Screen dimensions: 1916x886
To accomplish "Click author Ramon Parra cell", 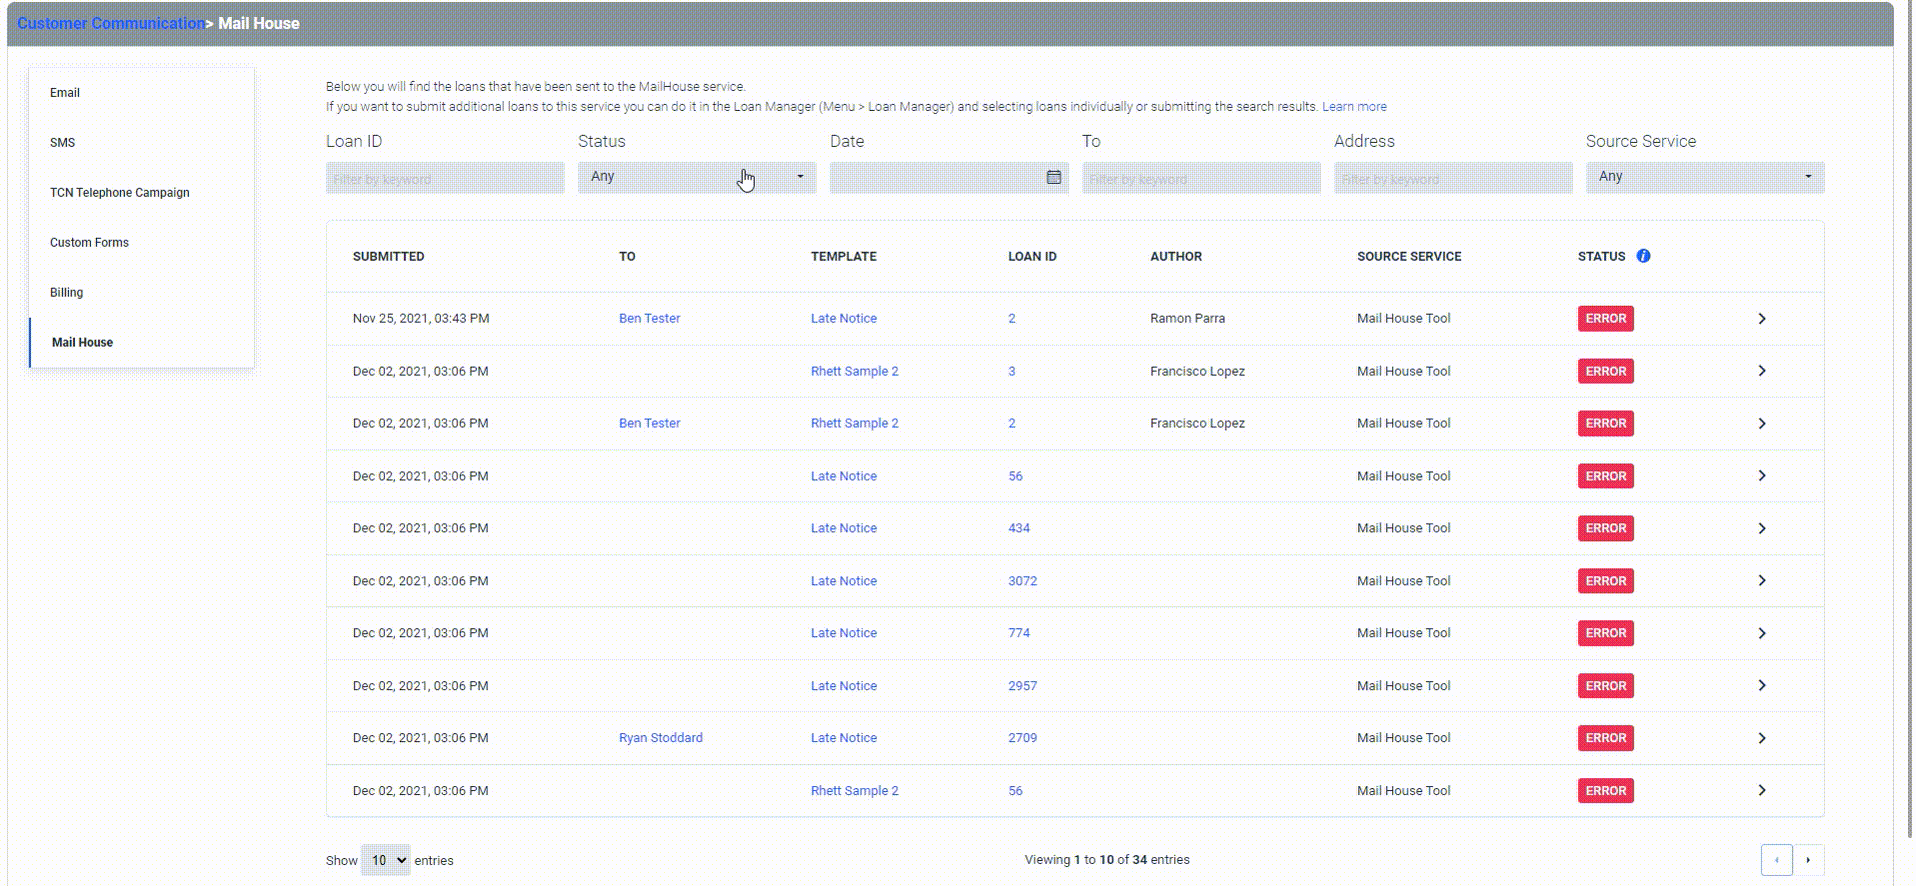I will click(1187, 318).
